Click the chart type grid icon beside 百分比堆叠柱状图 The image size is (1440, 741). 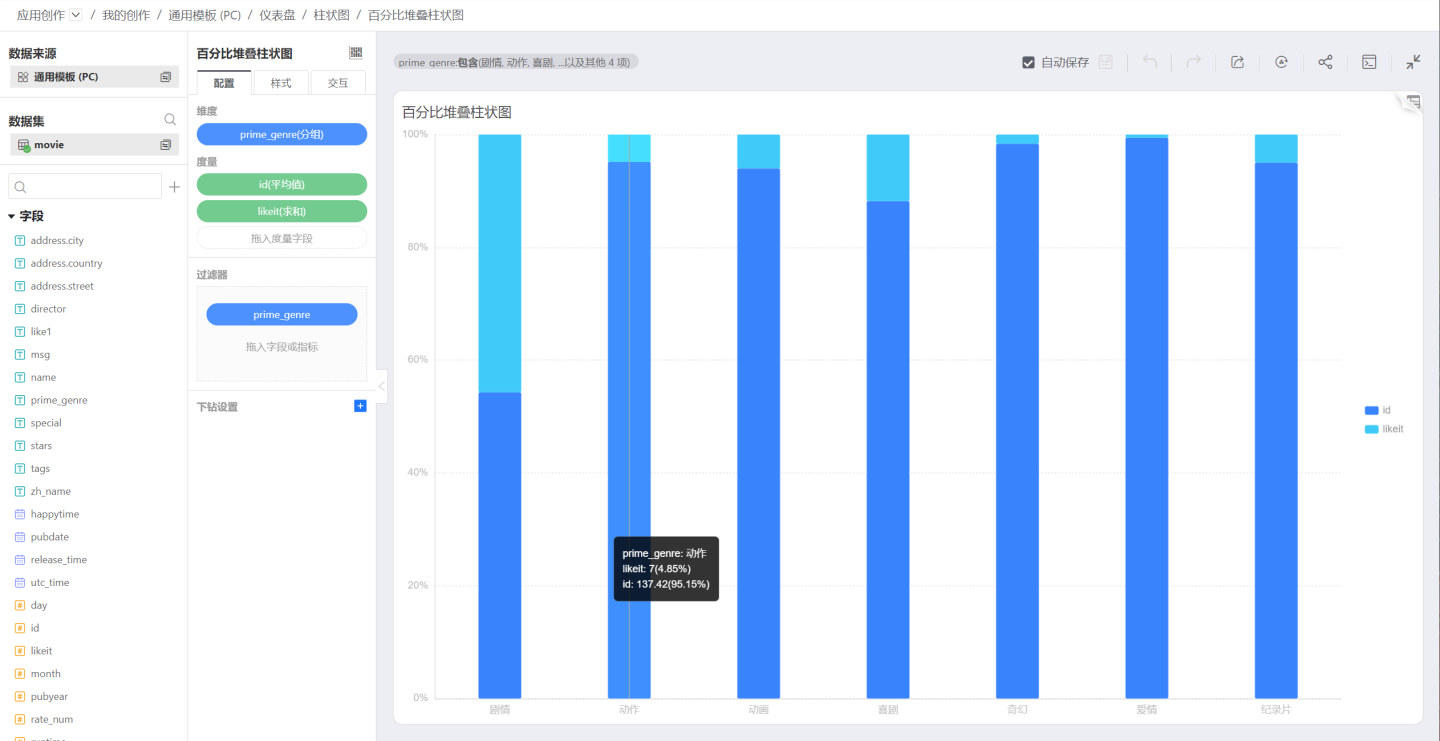(356, 53)
